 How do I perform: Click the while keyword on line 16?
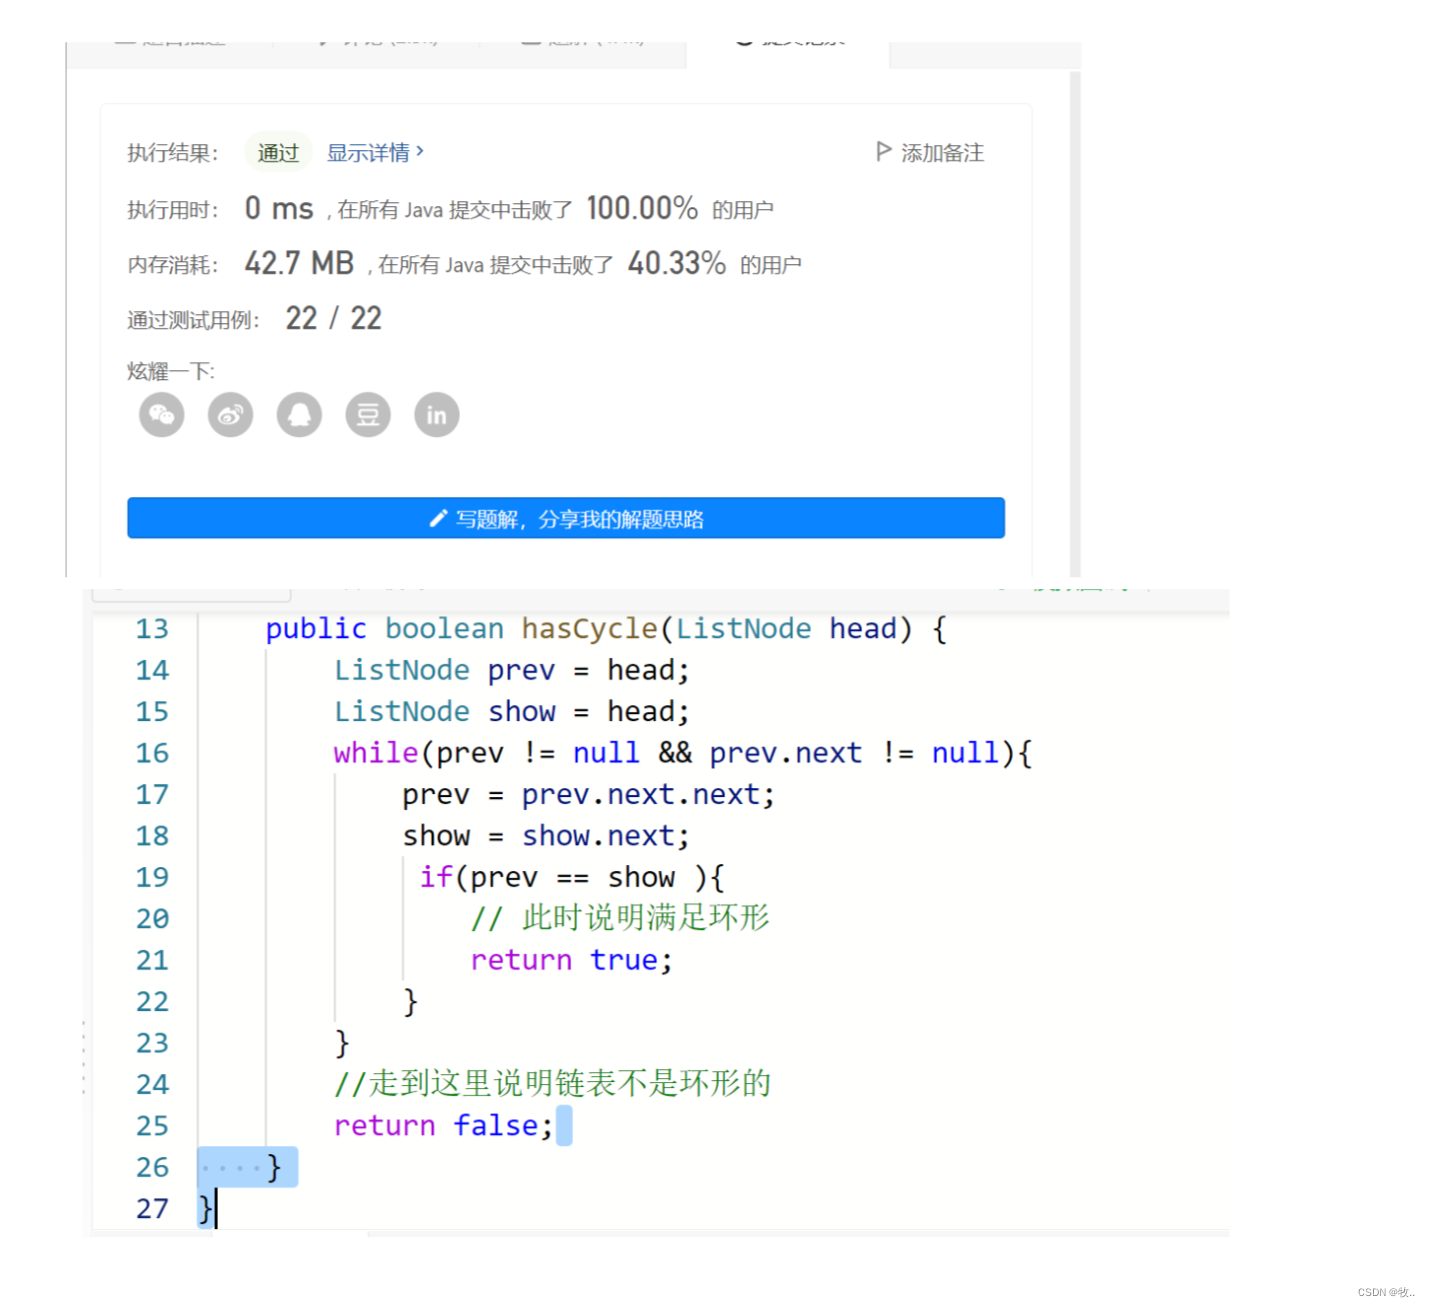pyautogui.click(x=376, y=753)
